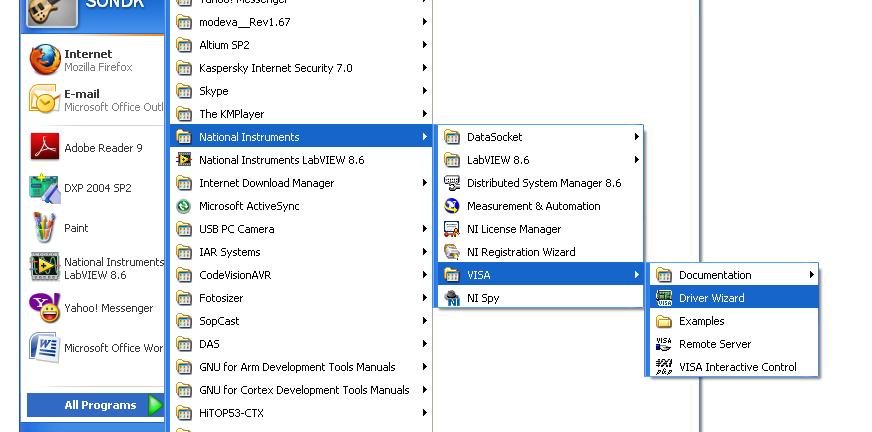Launch DXP 2004 SP2 icon
Viewport: 872px width, 432px height.
44,188
